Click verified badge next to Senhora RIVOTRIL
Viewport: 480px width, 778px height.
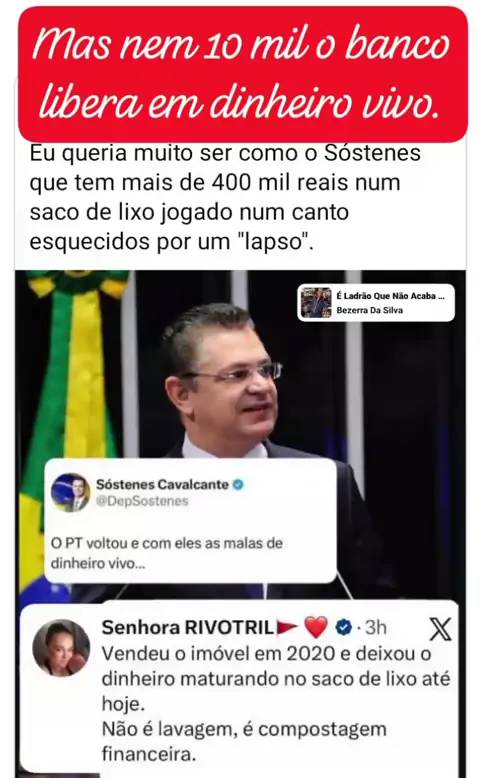[x=343, y=628]
